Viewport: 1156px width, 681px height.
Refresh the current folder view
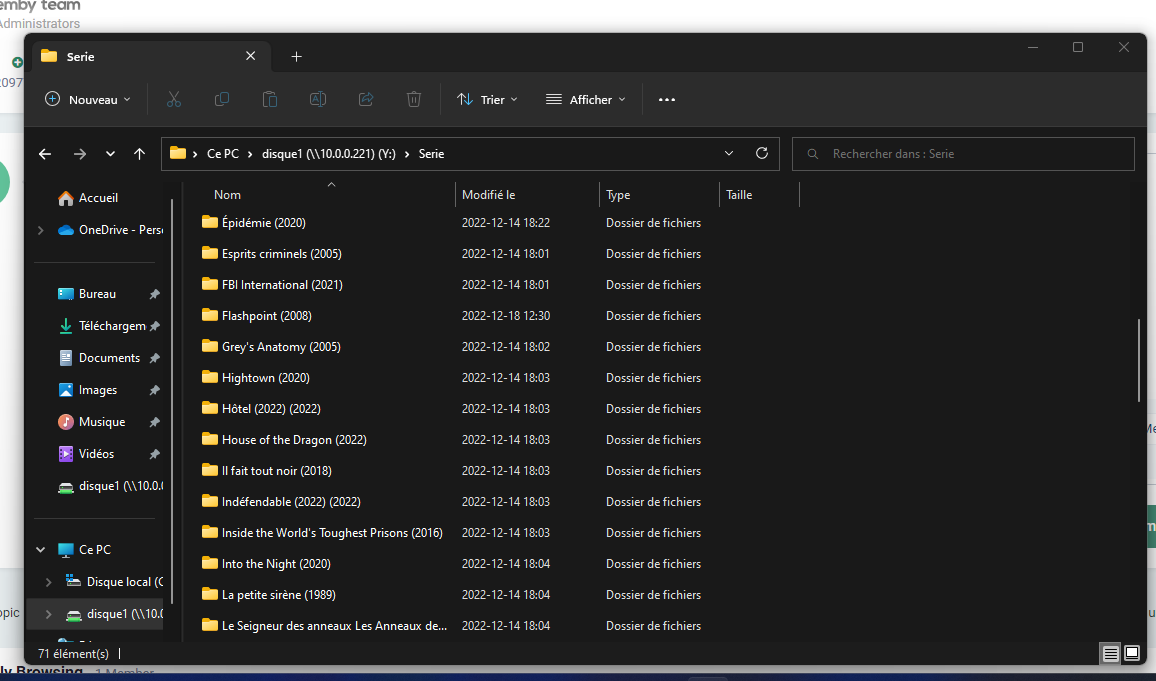[762, 154]
